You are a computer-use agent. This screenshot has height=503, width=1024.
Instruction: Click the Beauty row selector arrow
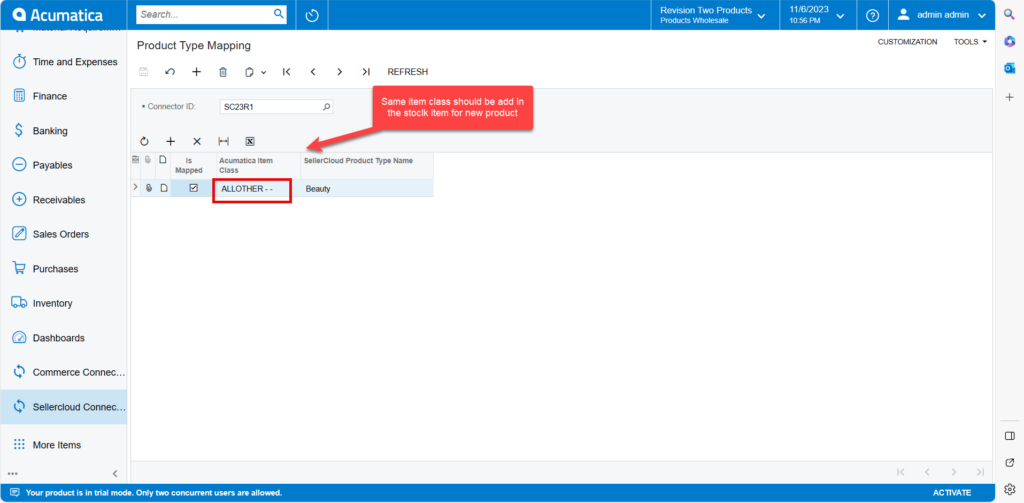coord(135,187)
